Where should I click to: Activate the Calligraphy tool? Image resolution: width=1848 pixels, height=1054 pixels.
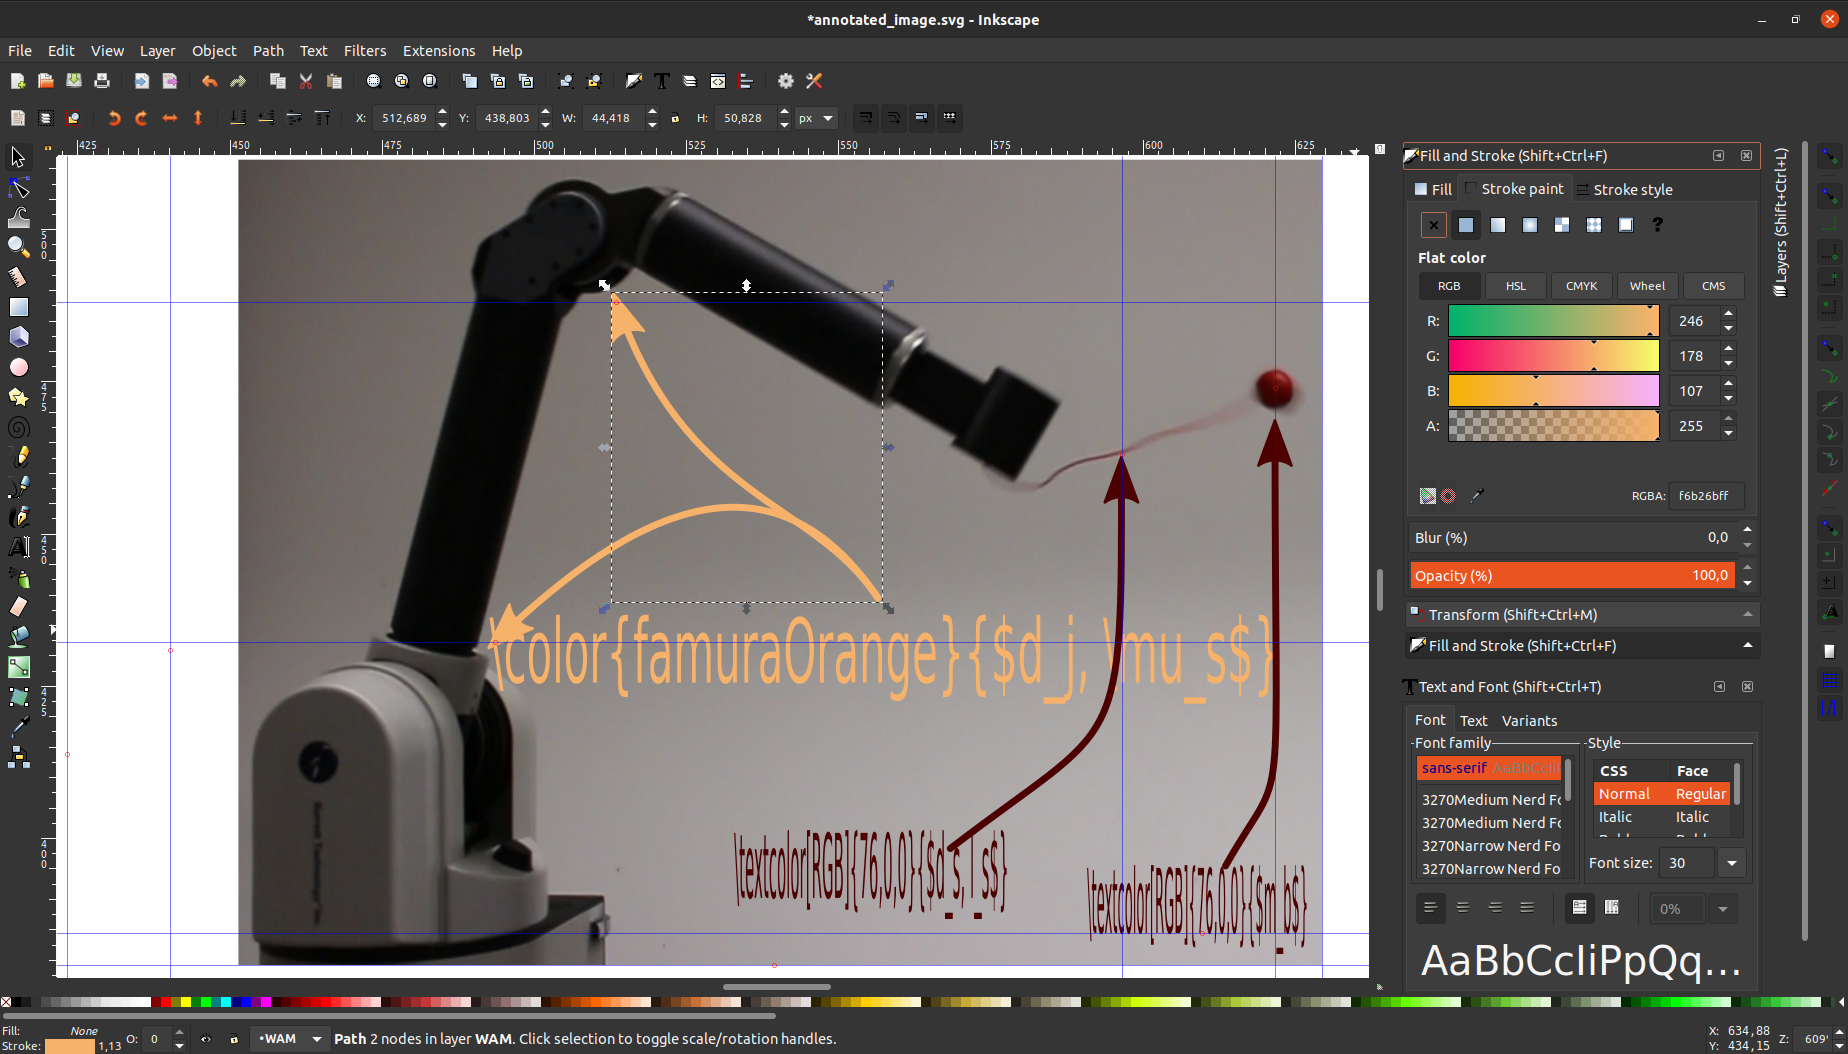pyautogui.click(x=18, y=516)
